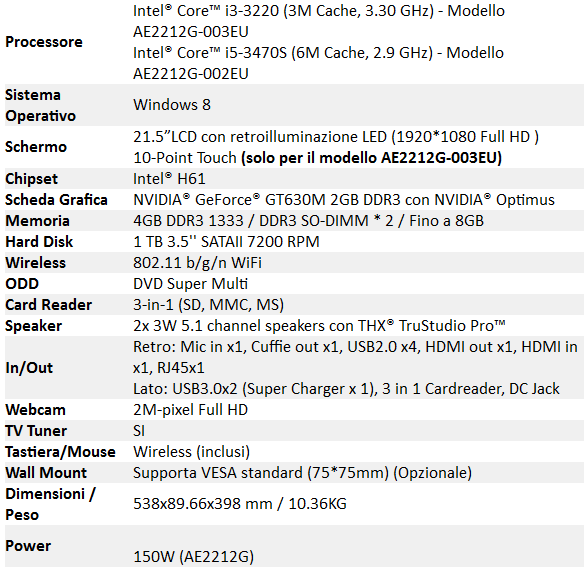584x570 pixels.
Task: Click the Card Reader row label
Action: [x=48, y=305]
